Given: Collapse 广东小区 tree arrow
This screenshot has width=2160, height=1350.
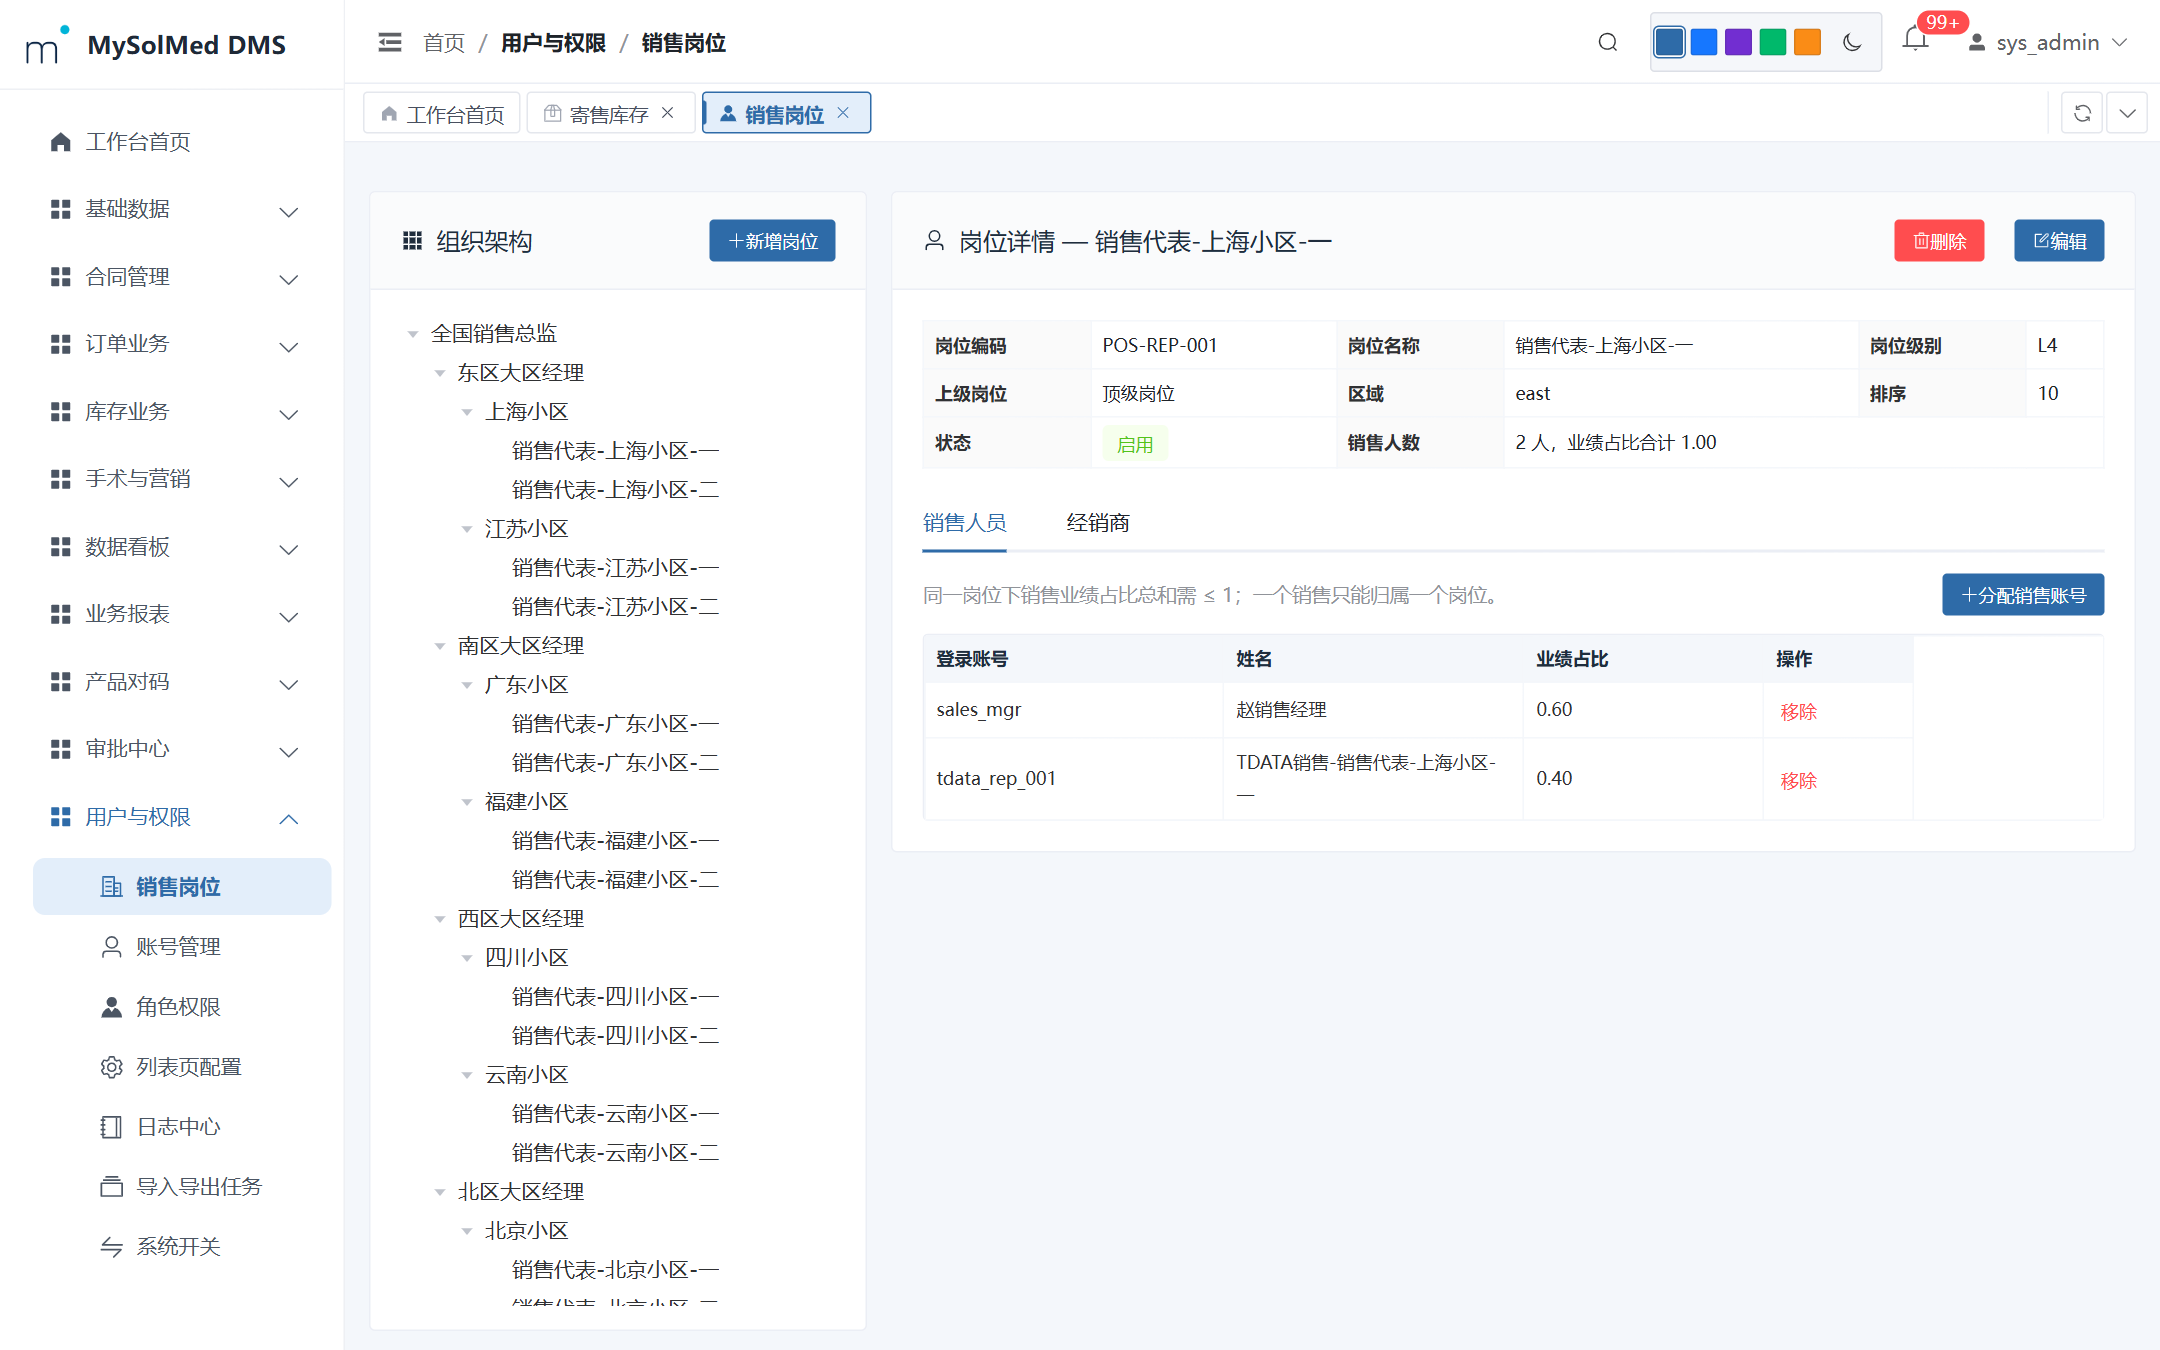Looking at the screenshot, I should tap(467, 685).
